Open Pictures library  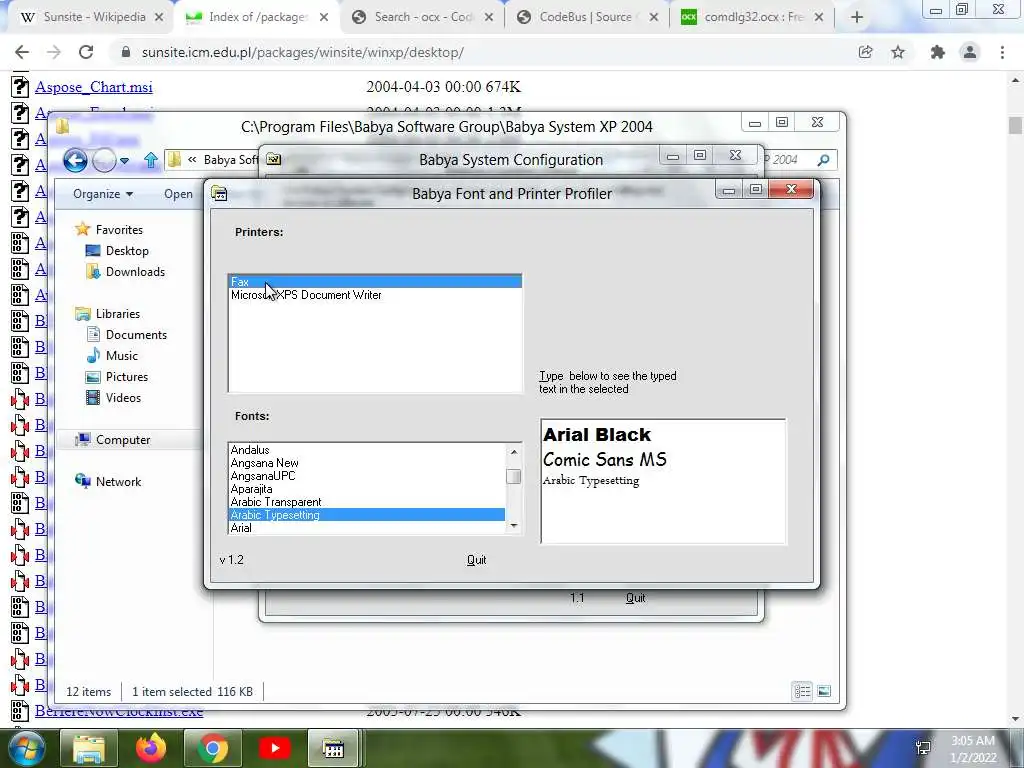click(x=118, y=377)
